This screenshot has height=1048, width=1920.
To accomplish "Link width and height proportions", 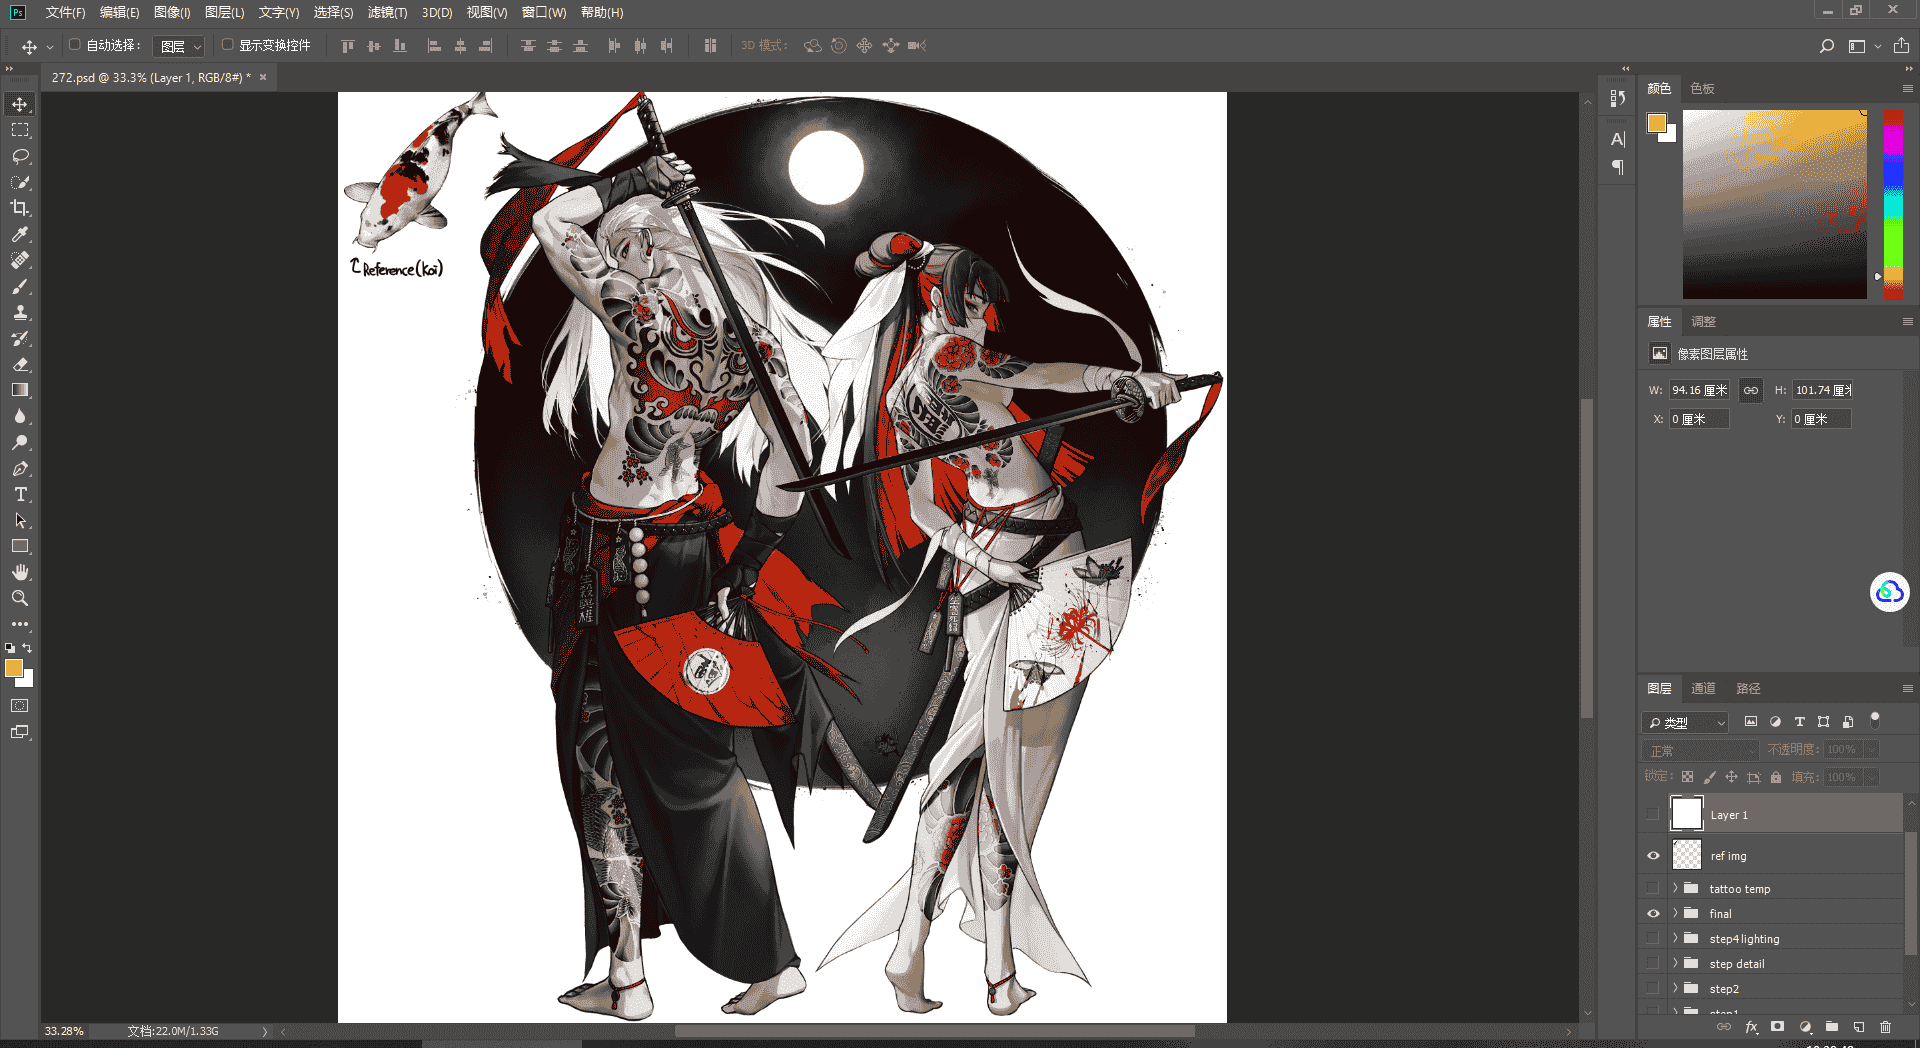I will 1751,390.
